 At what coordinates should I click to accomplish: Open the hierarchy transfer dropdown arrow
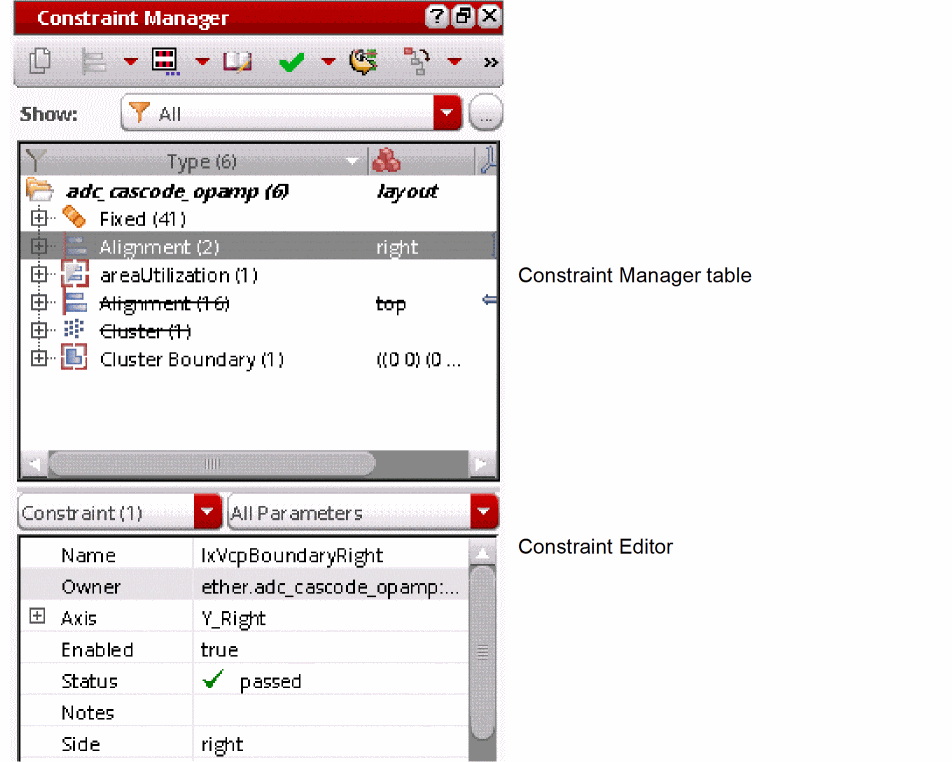tap(454, 61)
